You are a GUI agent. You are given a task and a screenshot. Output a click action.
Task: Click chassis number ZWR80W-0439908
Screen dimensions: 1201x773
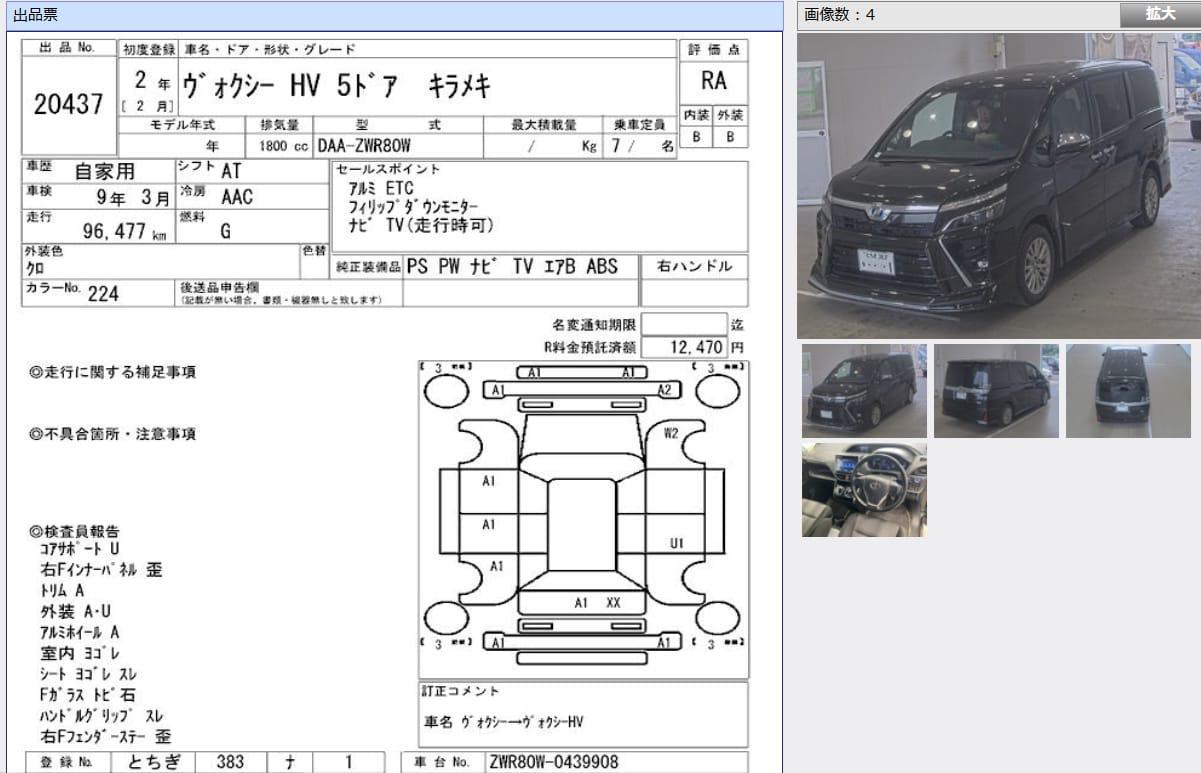click(553, 762)
